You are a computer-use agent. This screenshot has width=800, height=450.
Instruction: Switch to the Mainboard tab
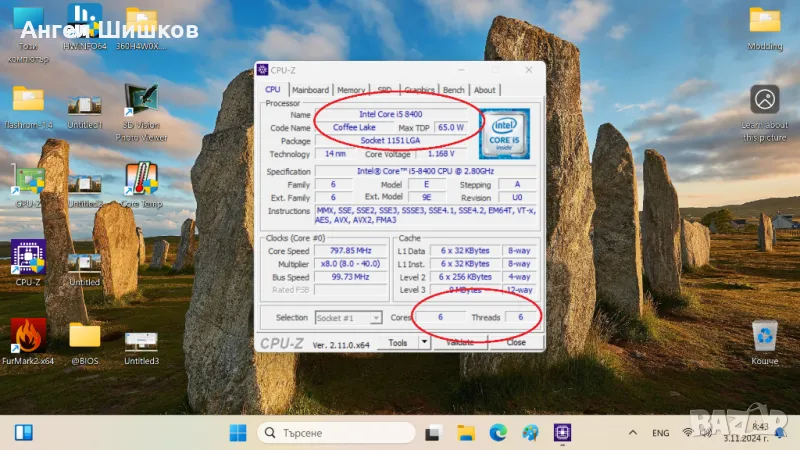click(310, 90)
